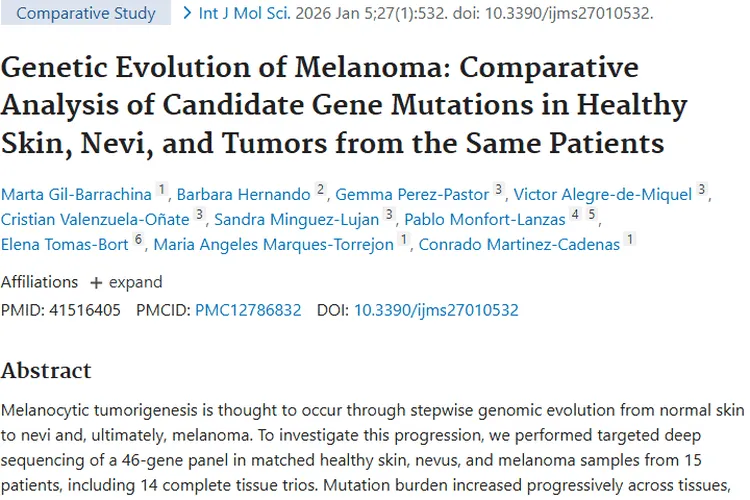This screenshot has height=500, width=750.
Task: Show affiliation 2 next to Hernando
Action: pyautogui.click(x=321, y=189)
